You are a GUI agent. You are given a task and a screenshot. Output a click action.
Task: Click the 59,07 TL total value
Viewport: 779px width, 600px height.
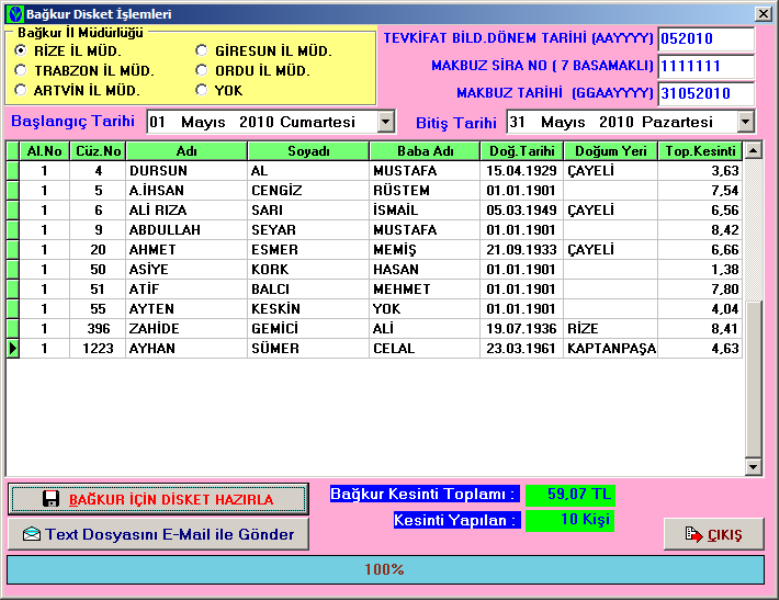570,494
